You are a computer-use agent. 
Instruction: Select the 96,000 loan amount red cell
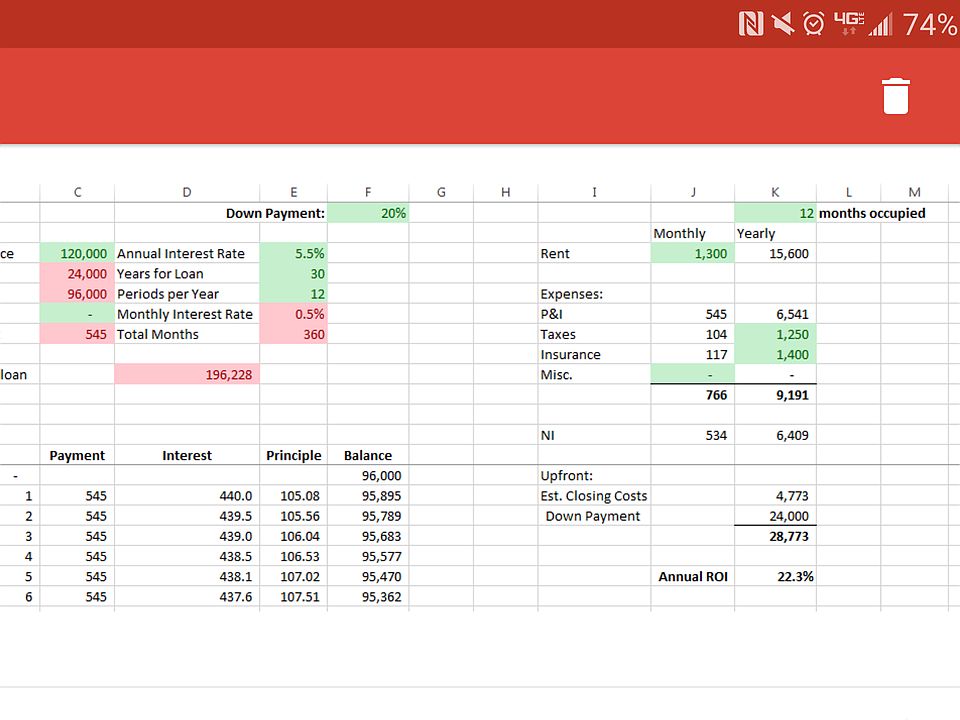coord(77,294)
